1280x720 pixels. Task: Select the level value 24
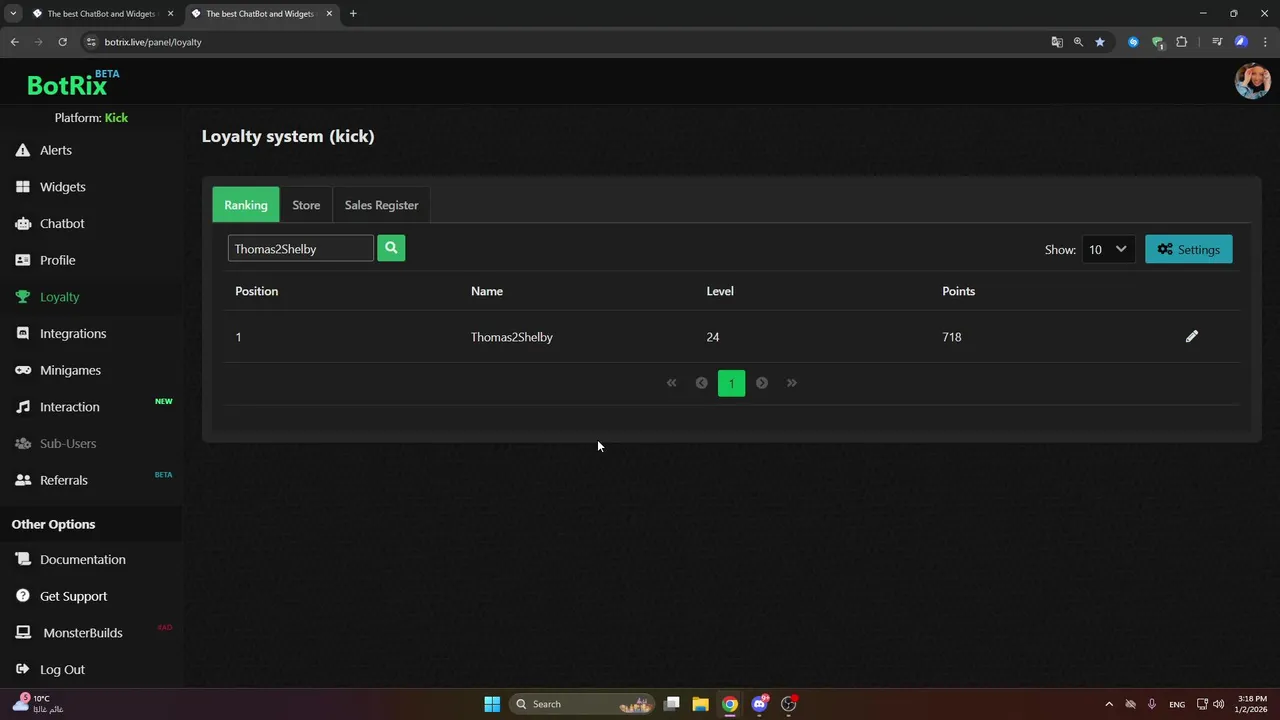(x=713, y=337)
